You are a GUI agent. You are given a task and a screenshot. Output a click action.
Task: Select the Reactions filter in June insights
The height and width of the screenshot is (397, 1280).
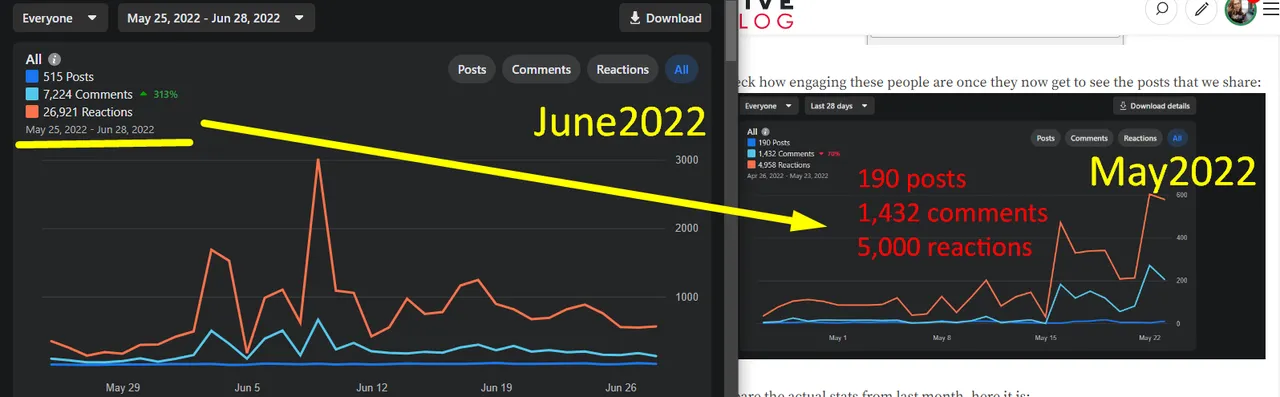pos(622,69)
